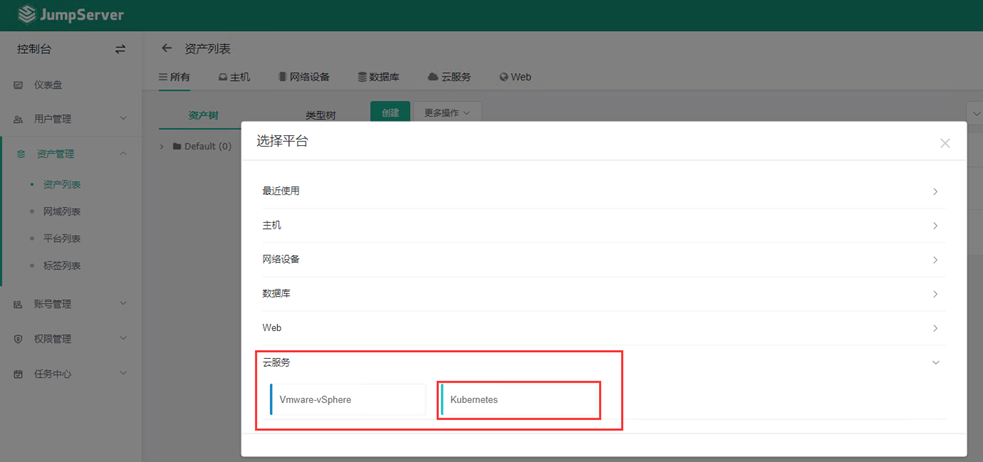Click the 云服务 section heading in the dialog

pyautogui.click(x=276, y=362)
